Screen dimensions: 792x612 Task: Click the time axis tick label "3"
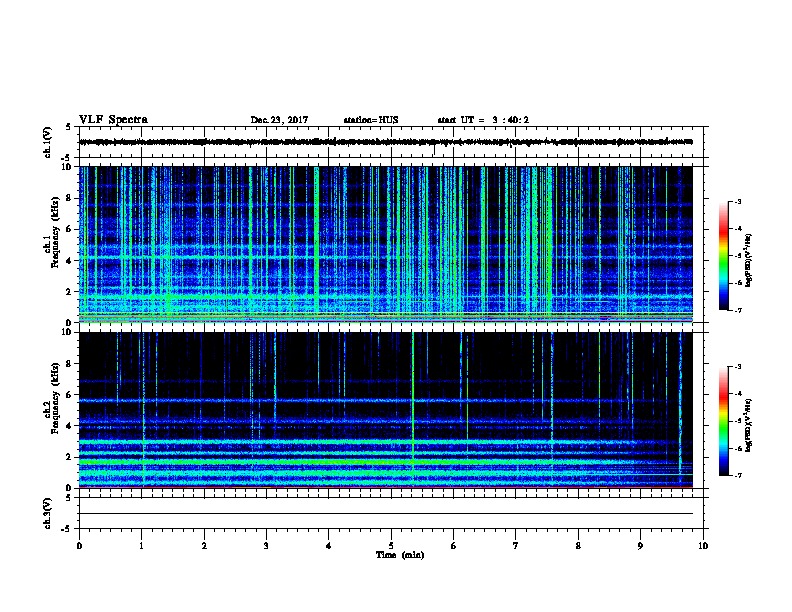click(x=266, y=546)
